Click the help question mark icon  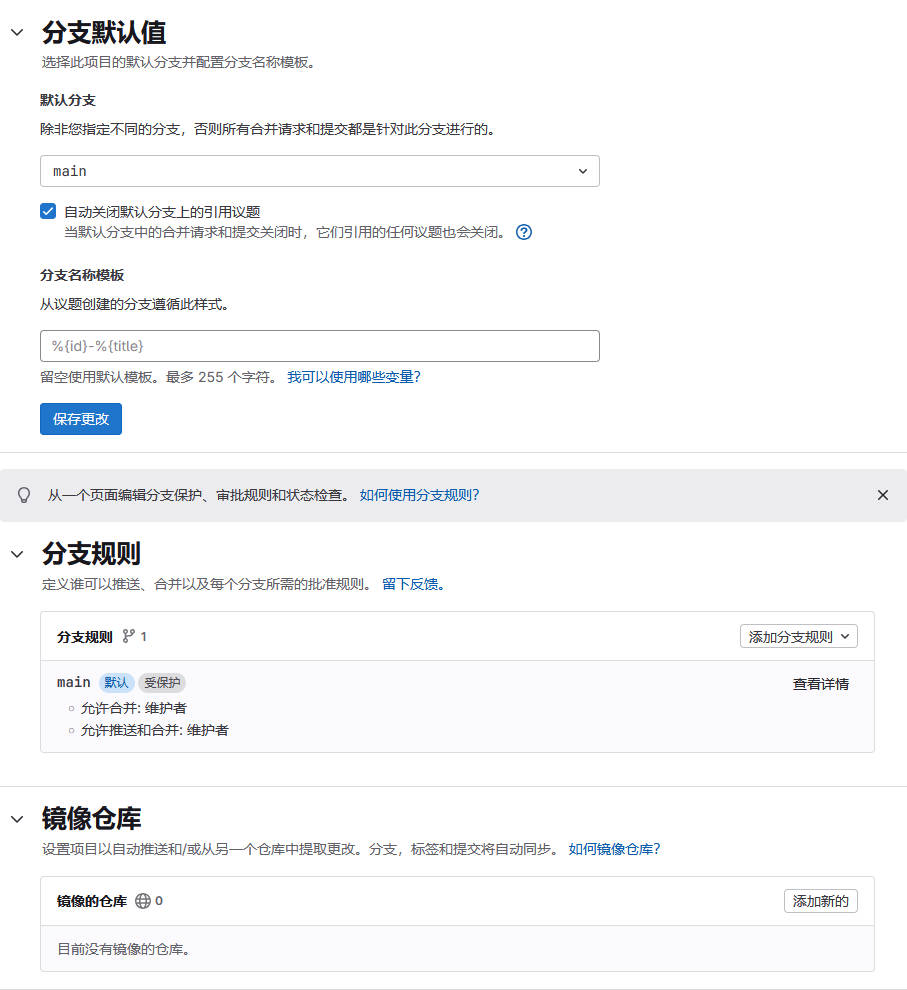[523, 232]
